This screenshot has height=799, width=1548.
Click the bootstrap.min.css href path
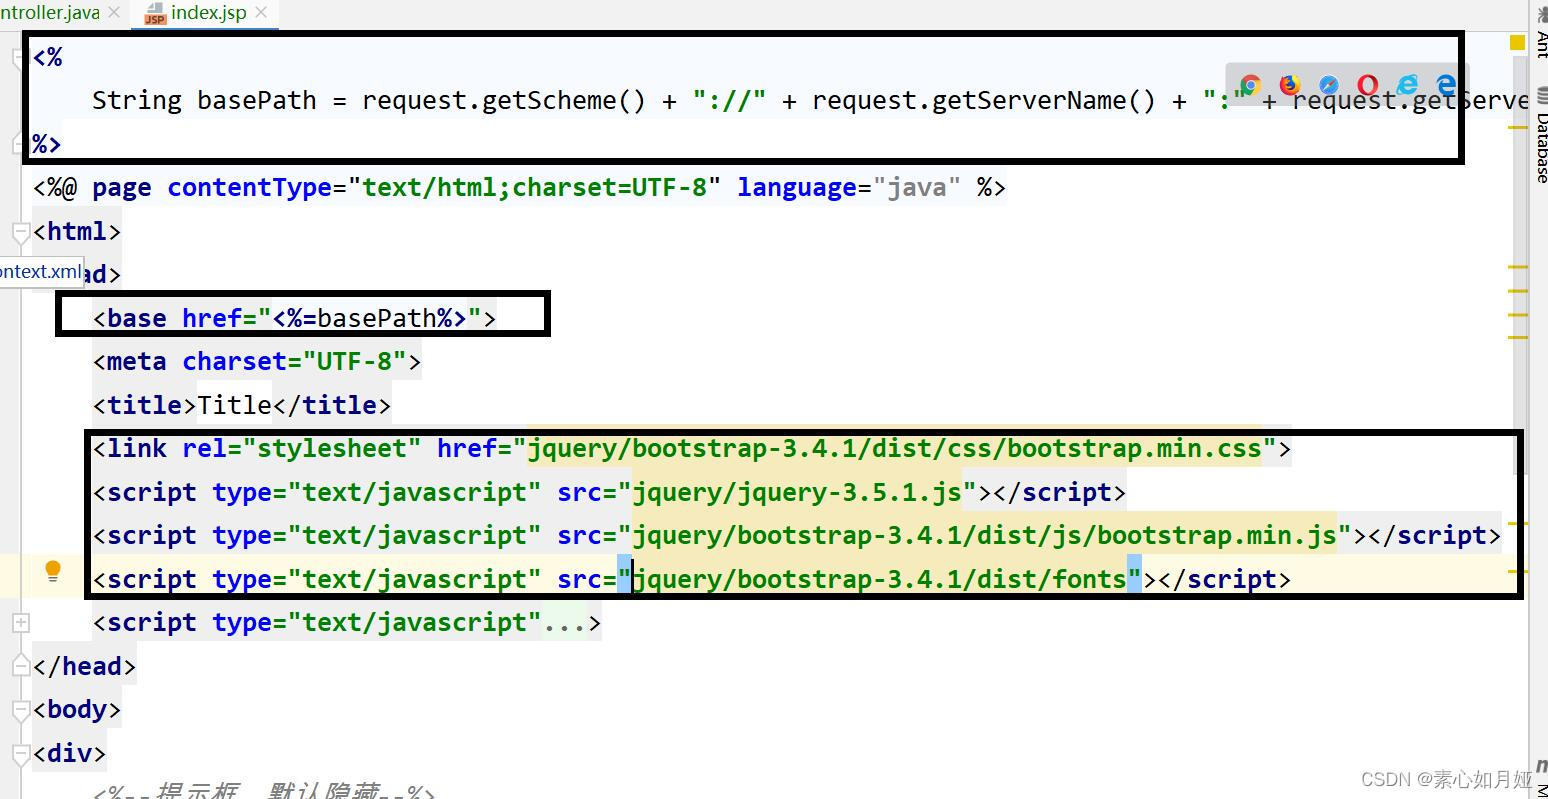[894, 448]
